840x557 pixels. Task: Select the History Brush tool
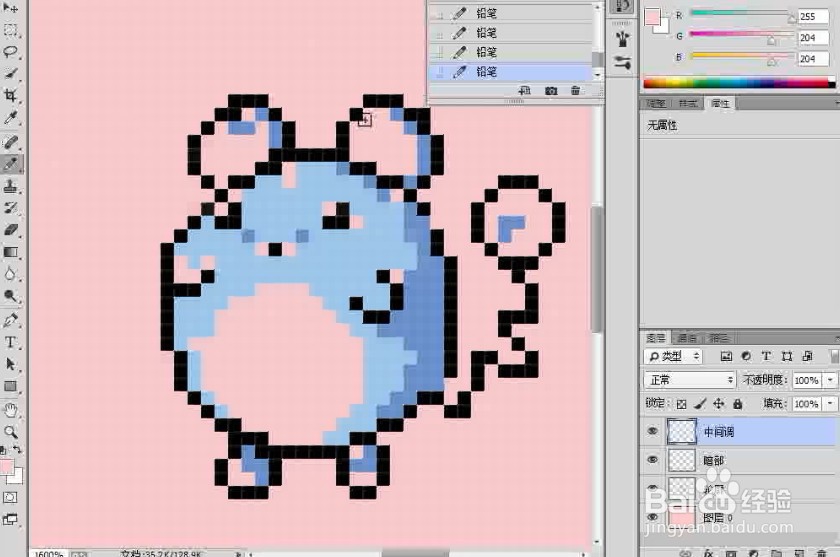11,208
